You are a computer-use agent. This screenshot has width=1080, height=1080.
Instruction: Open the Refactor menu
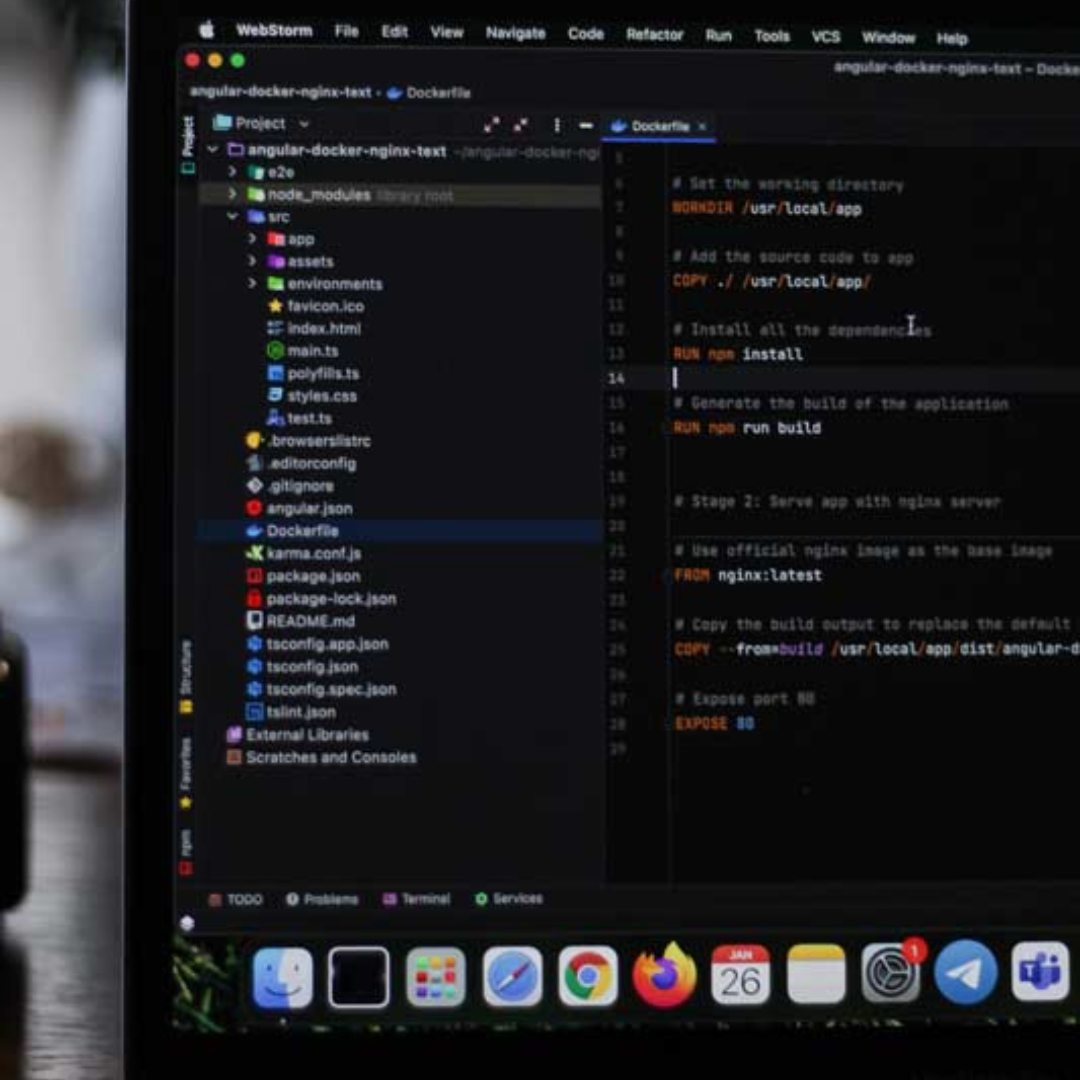[654, 34]
